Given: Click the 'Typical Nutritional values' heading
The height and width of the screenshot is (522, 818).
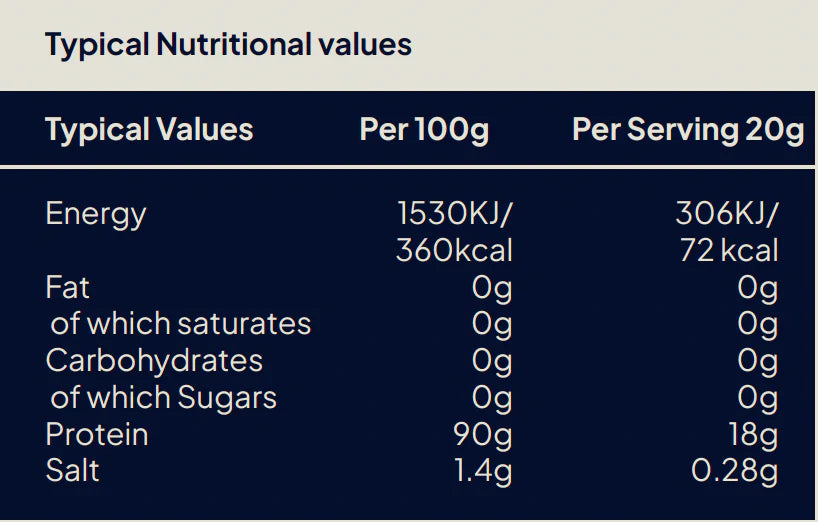Looking at the screenshot, I should pos(228,45).
